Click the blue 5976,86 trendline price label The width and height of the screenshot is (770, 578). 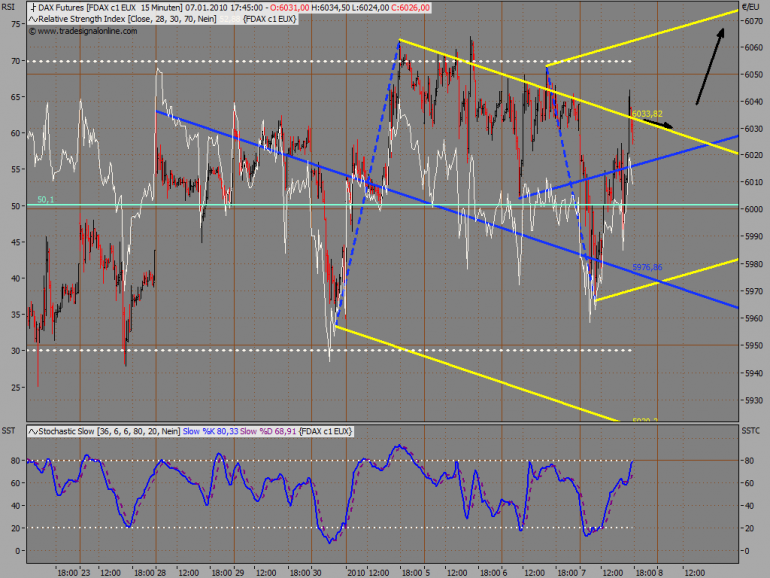[x=647, y=267]
